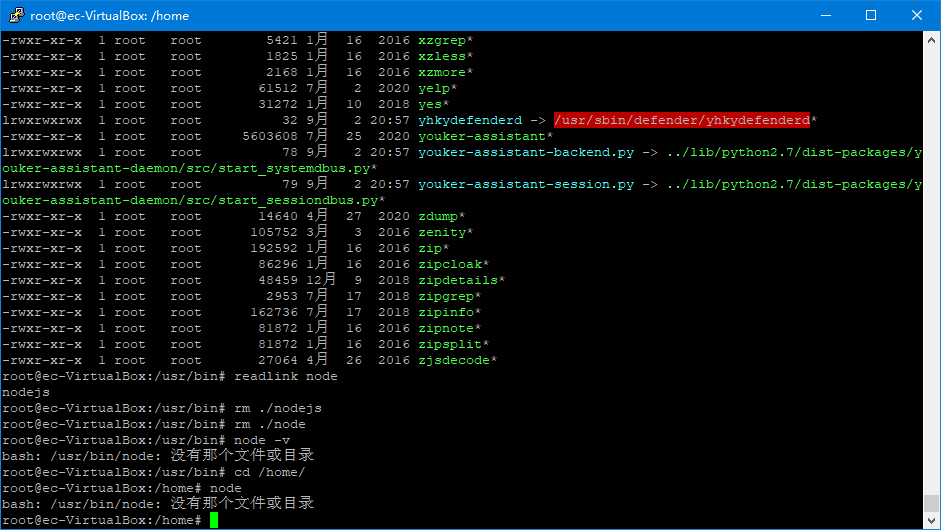Screen dimensions: 941x530
Task: Click the filename zipinfo*
Action: 449,312
